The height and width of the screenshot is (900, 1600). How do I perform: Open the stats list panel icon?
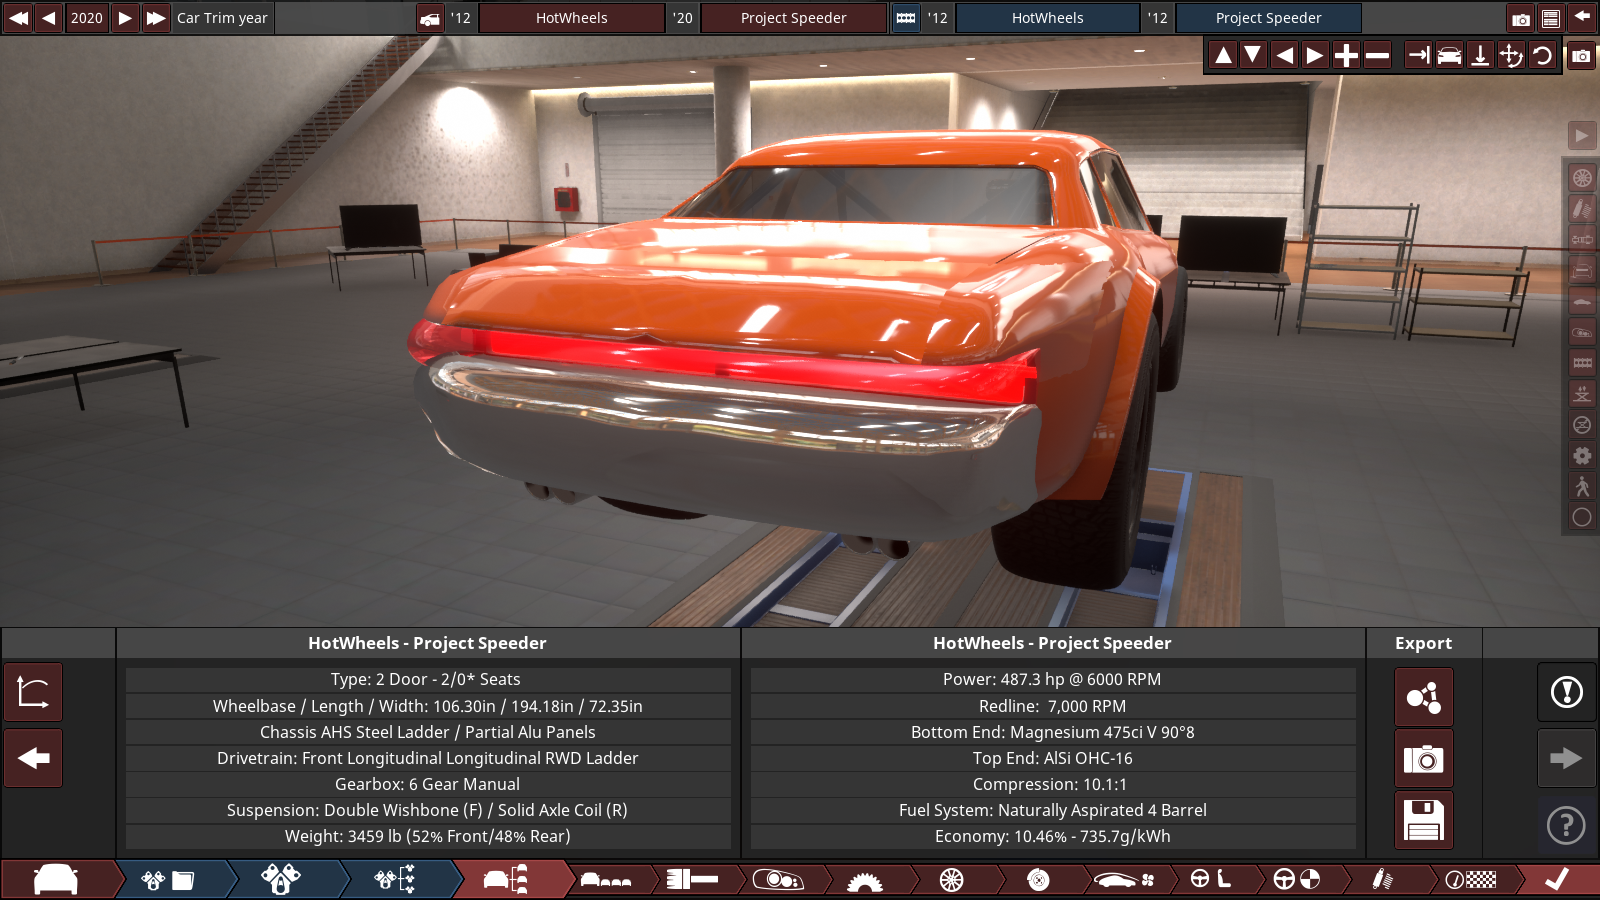[x=1550, y=18]
